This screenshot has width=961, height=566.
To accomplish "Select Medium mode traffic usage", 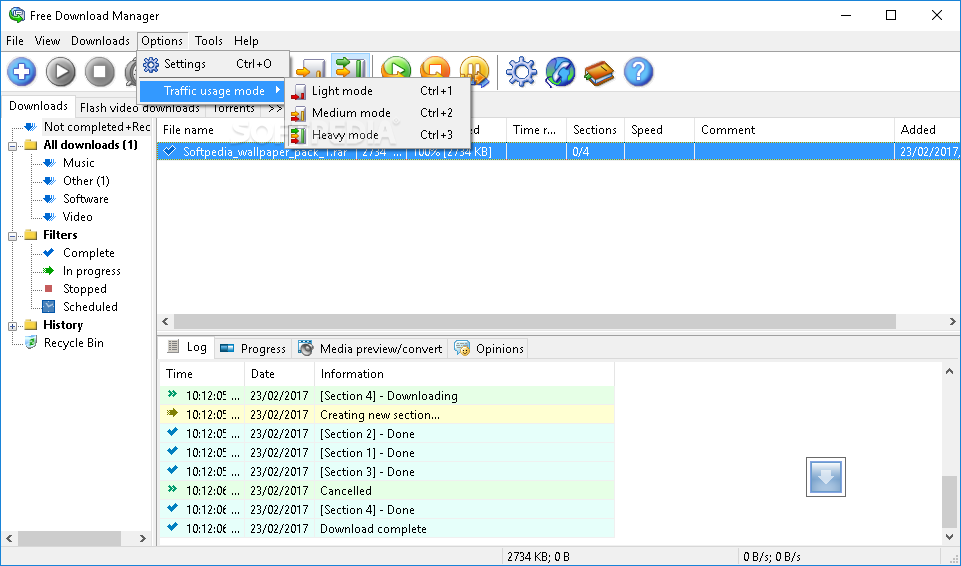I will tap(378, 113).
